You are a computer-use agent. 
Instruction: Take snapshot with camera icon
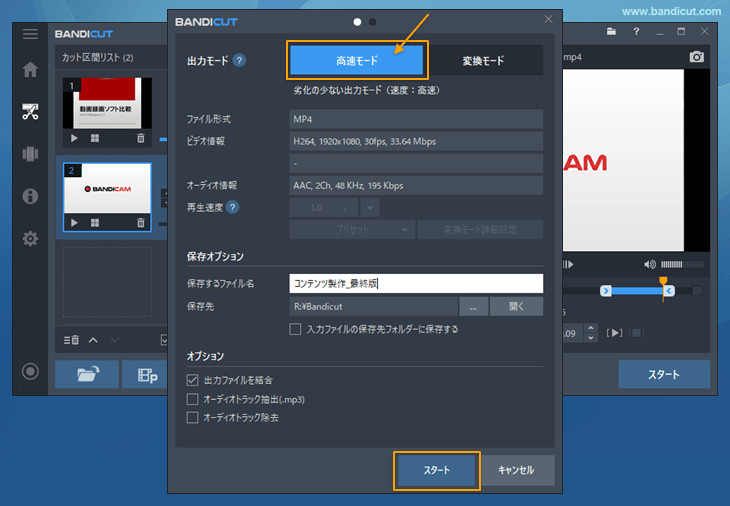pos(696,57)
